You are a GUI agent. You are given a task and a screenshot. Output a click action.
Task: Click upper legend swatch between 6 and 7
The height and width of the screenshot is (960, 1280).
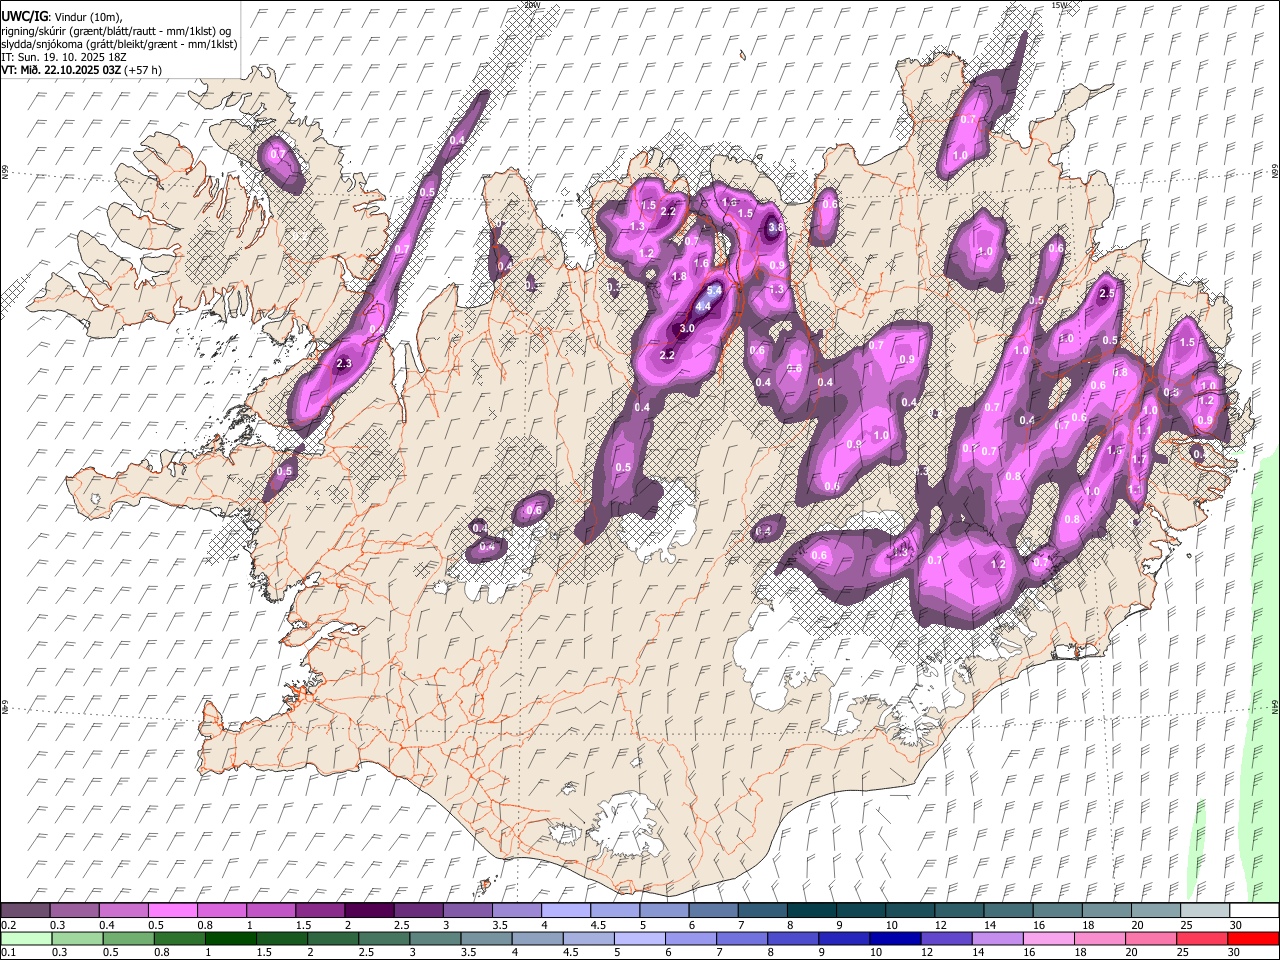(712, 910)
